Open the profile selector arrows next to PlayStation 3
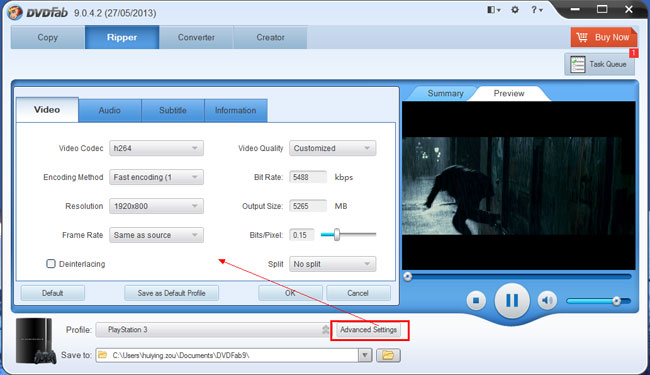The width and height of the screenshot is (650, 375). pos(325,330)
